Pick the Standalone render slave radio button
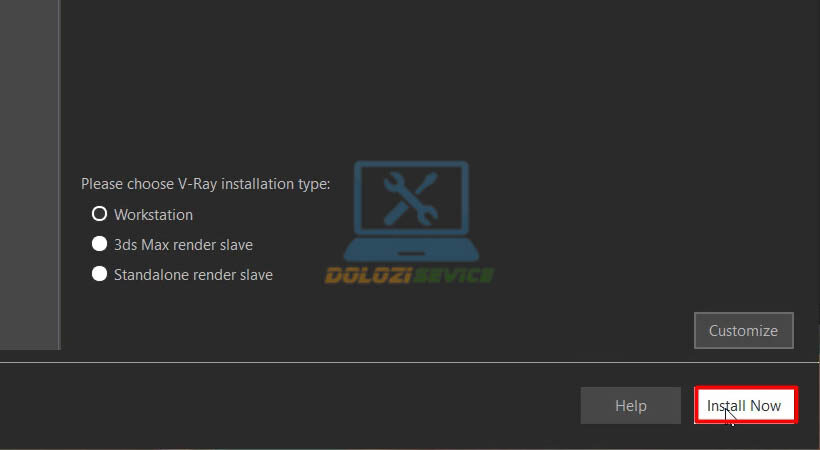 [99, 274]
